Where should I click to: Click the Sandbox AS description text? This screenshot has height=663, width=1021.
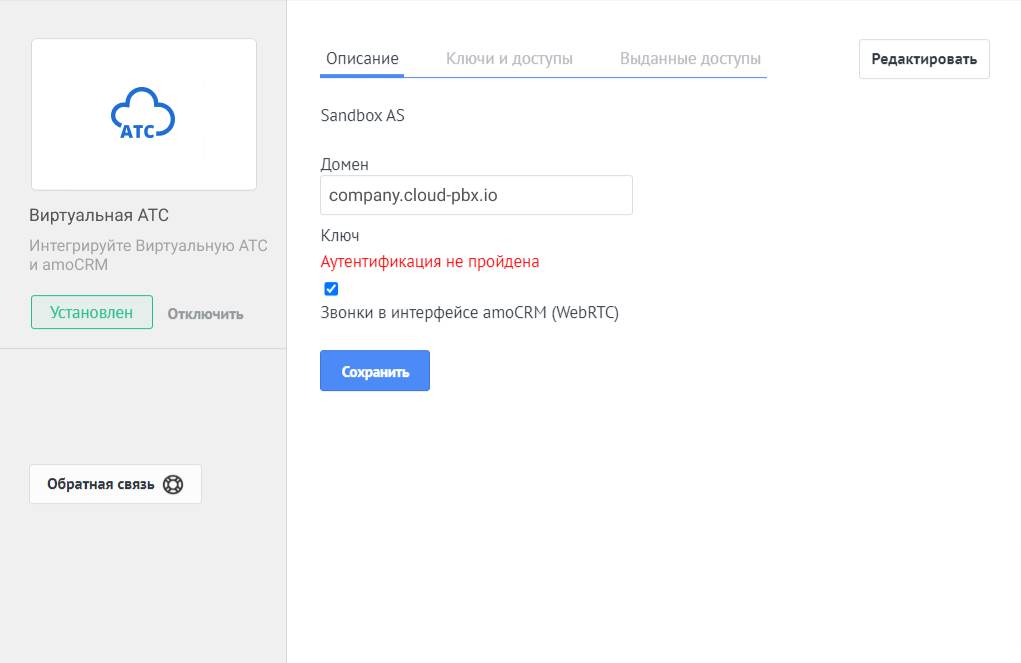point(362,115)
